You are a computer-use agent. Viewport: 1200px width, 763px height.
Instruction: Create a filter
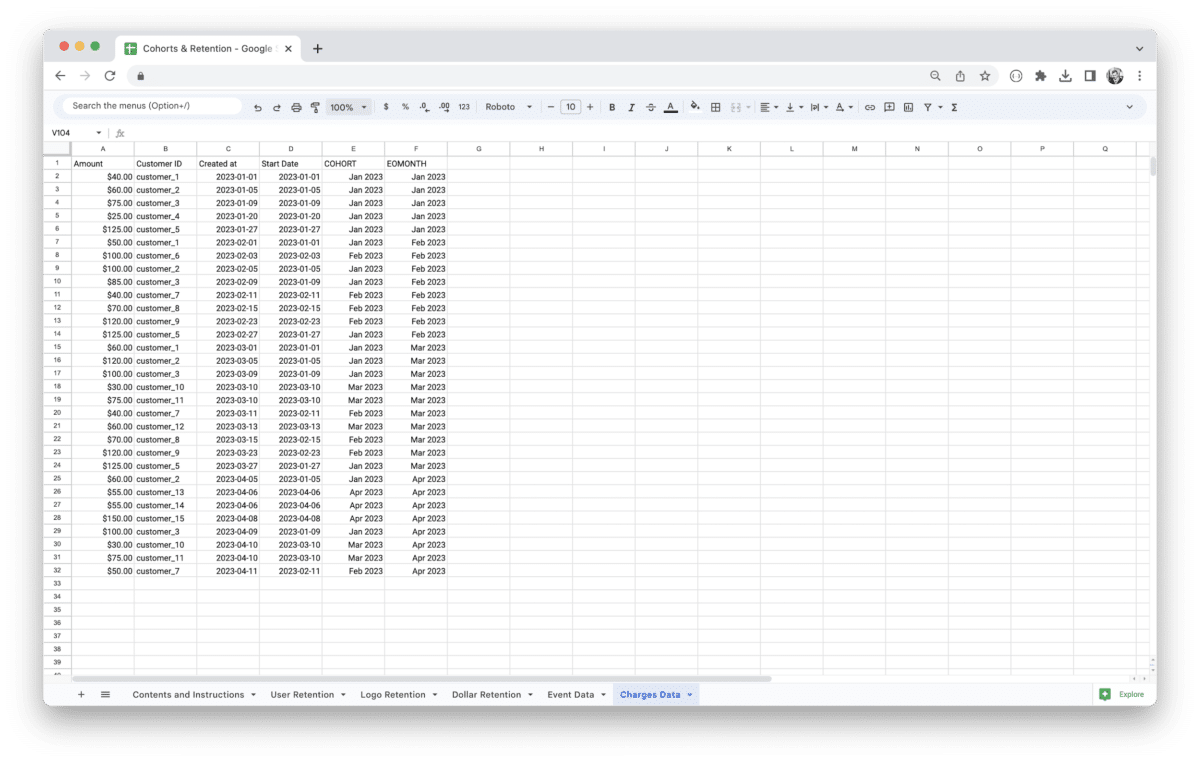click(929, 106)
